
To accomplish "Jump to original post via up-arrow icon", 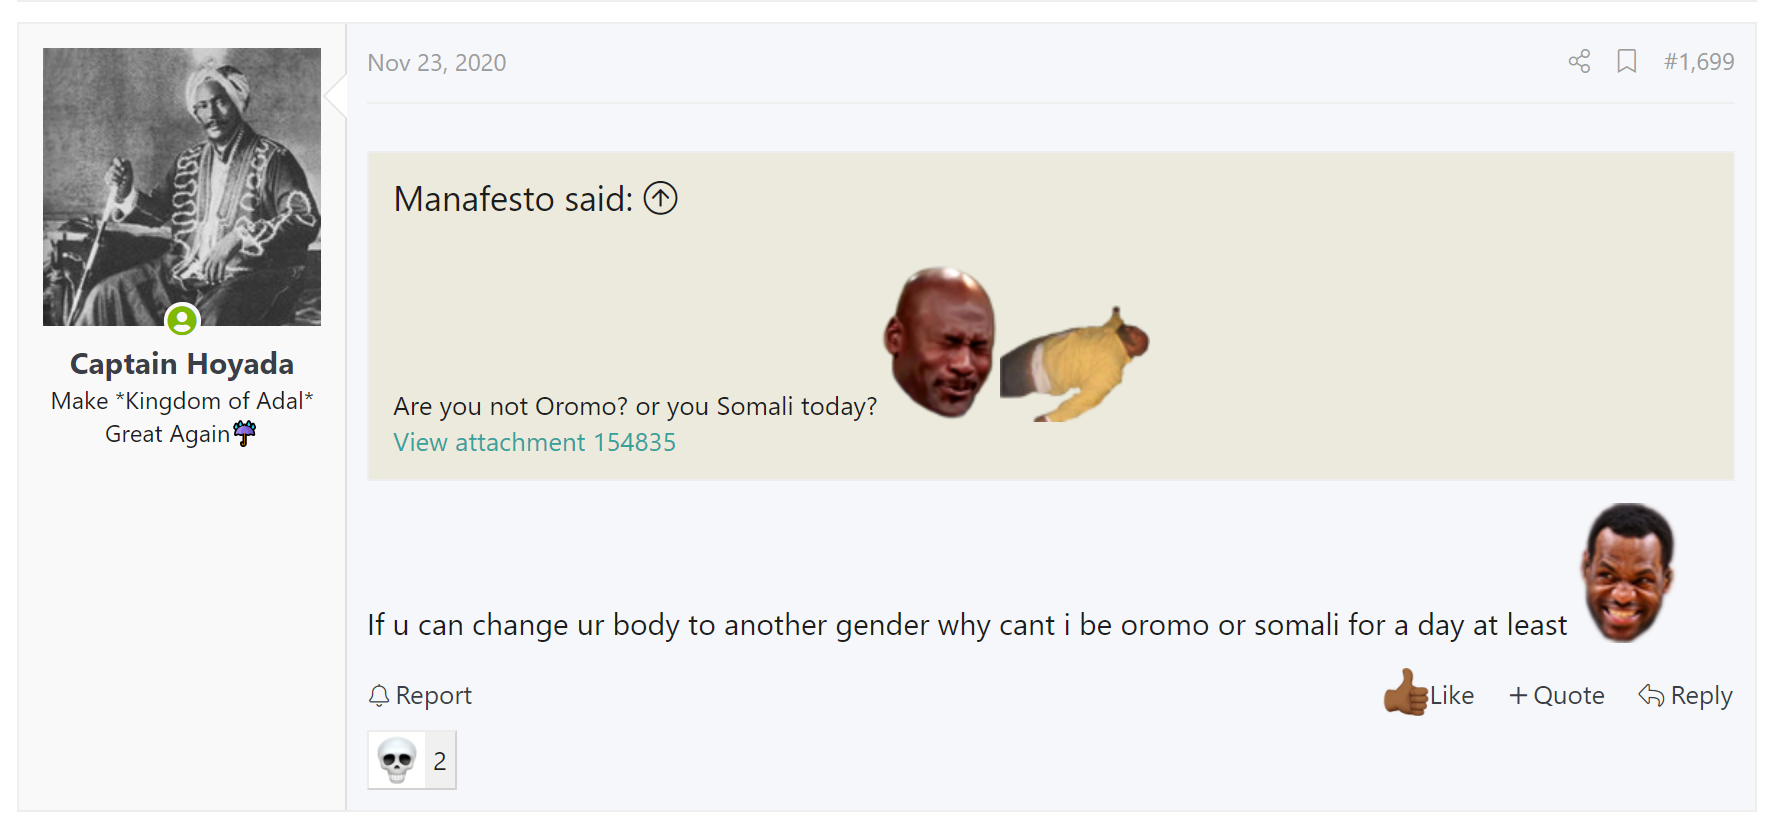I will 660,198.
